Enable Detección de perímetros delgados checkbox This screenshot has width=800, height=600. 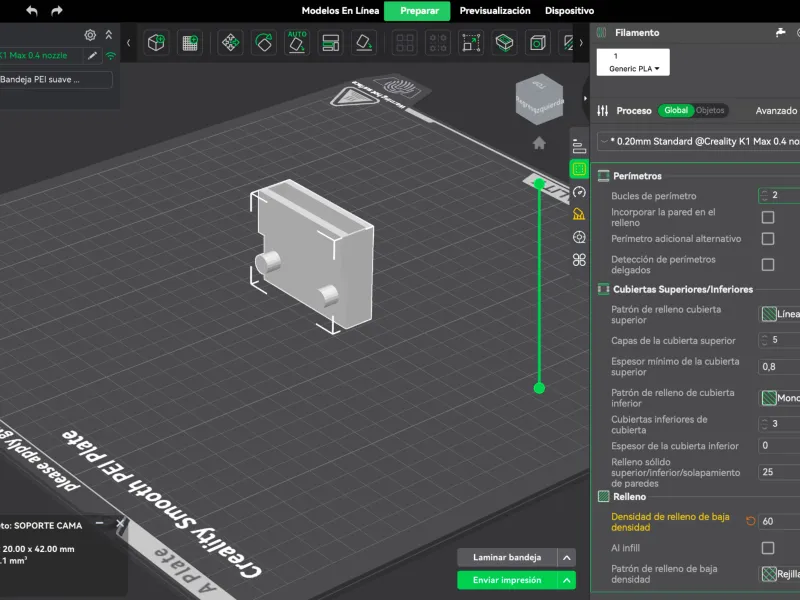click(x=767, y=265)
